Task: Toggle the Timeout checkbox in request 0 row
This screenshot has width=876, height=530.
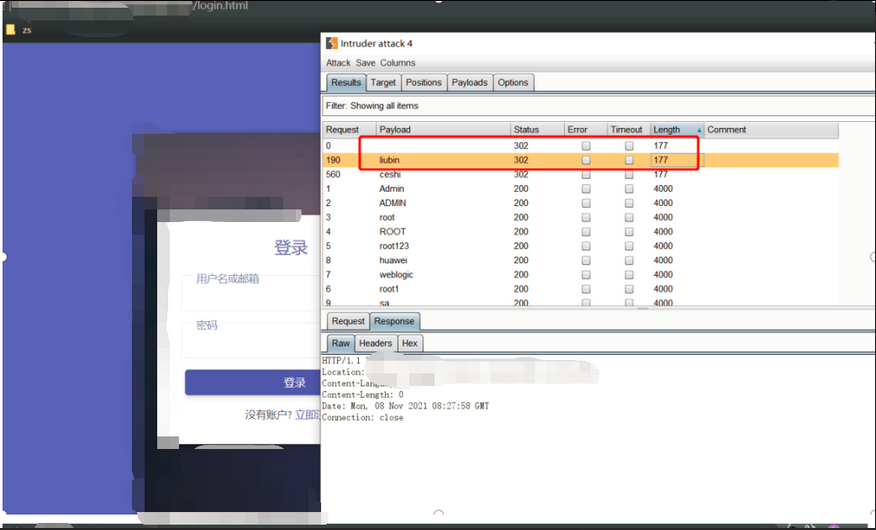Action: tap(629, 146)
